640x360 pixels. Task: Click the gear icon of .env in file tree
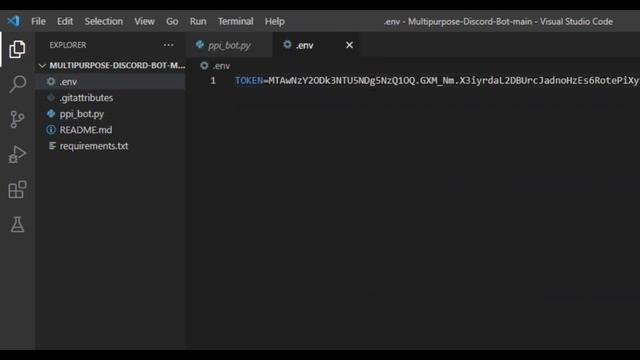51,82
